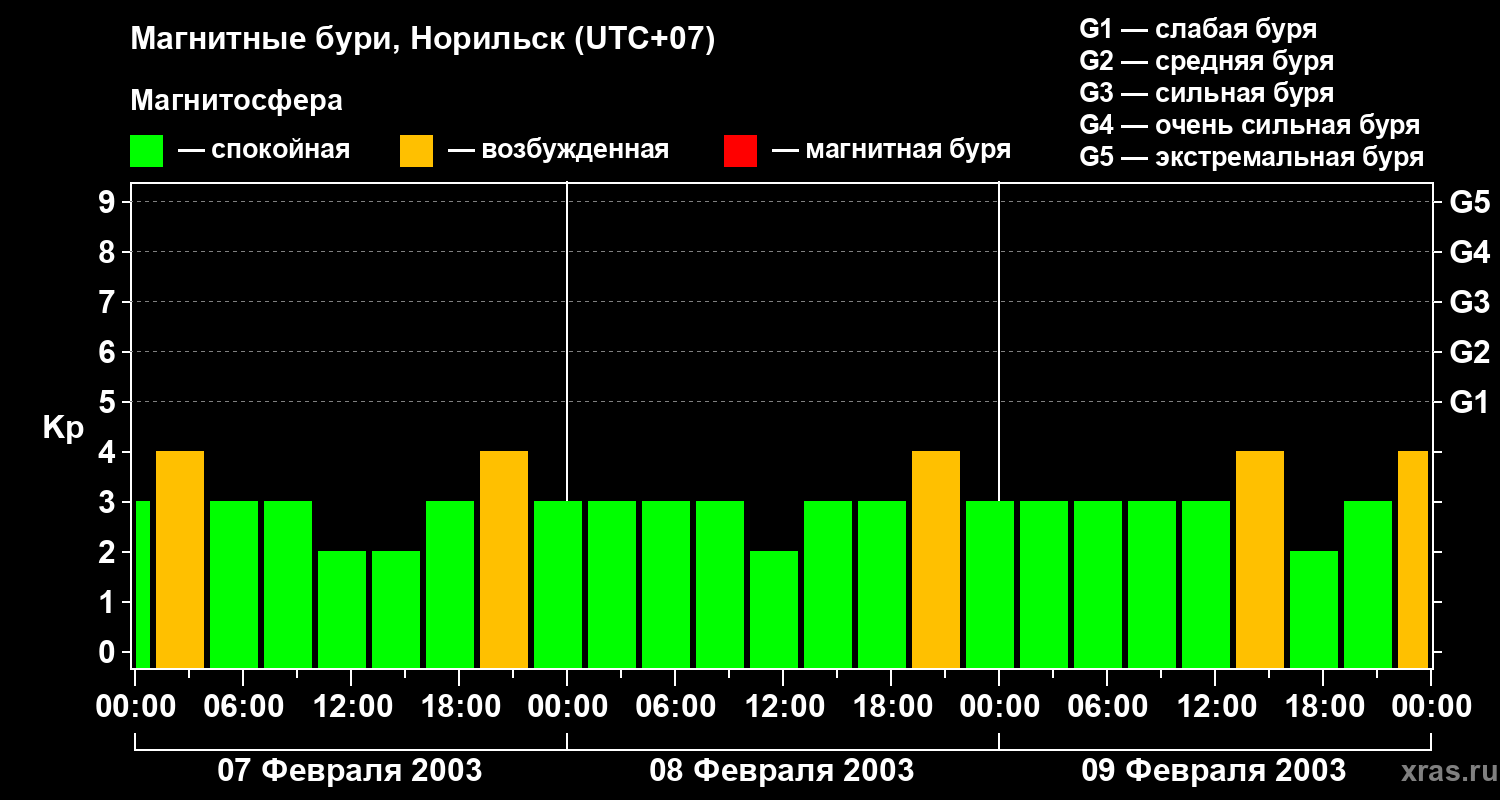Click the Kp 2 bar on 08 Февраля
Screen dimensions: 1500x800
[x=774, y=610]
